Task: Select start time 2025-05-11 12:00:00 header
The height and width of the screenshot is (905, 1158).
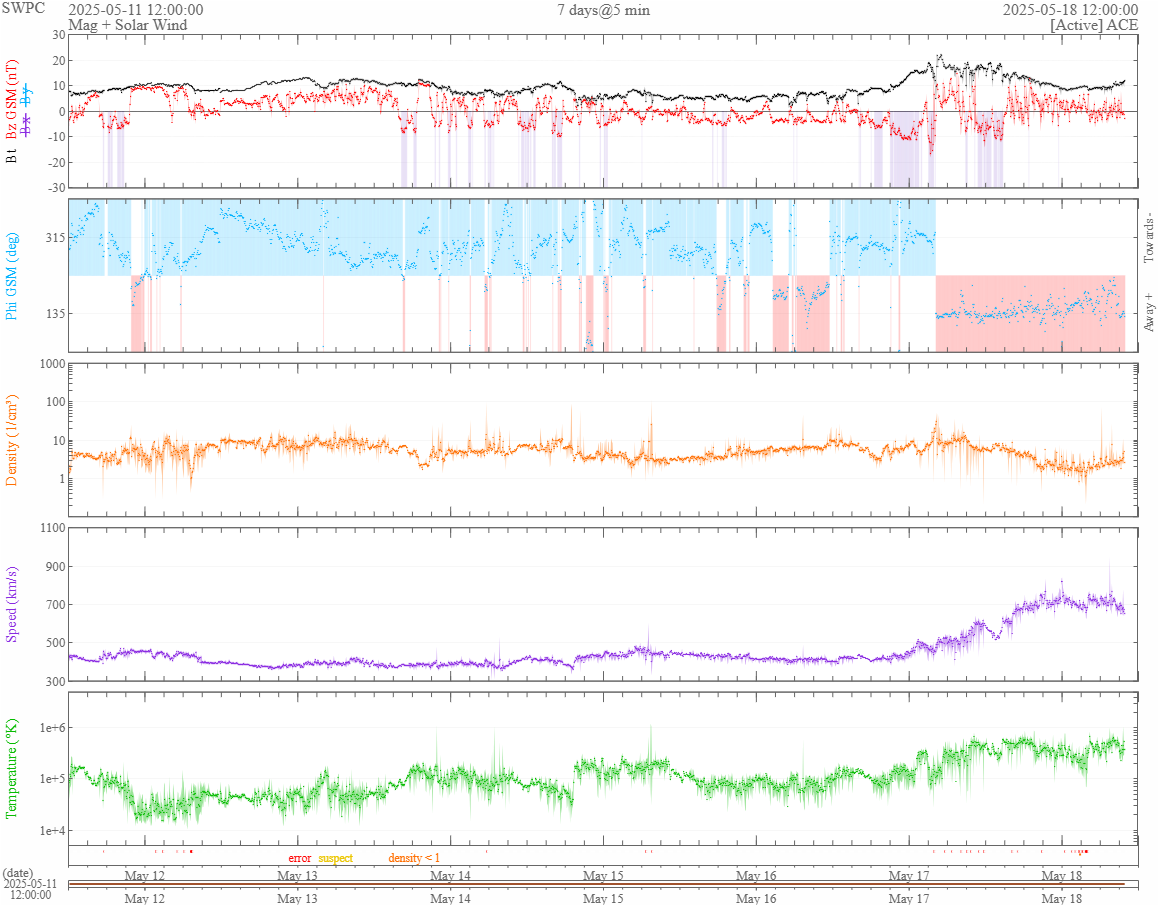Action: (x=136, y=10)
